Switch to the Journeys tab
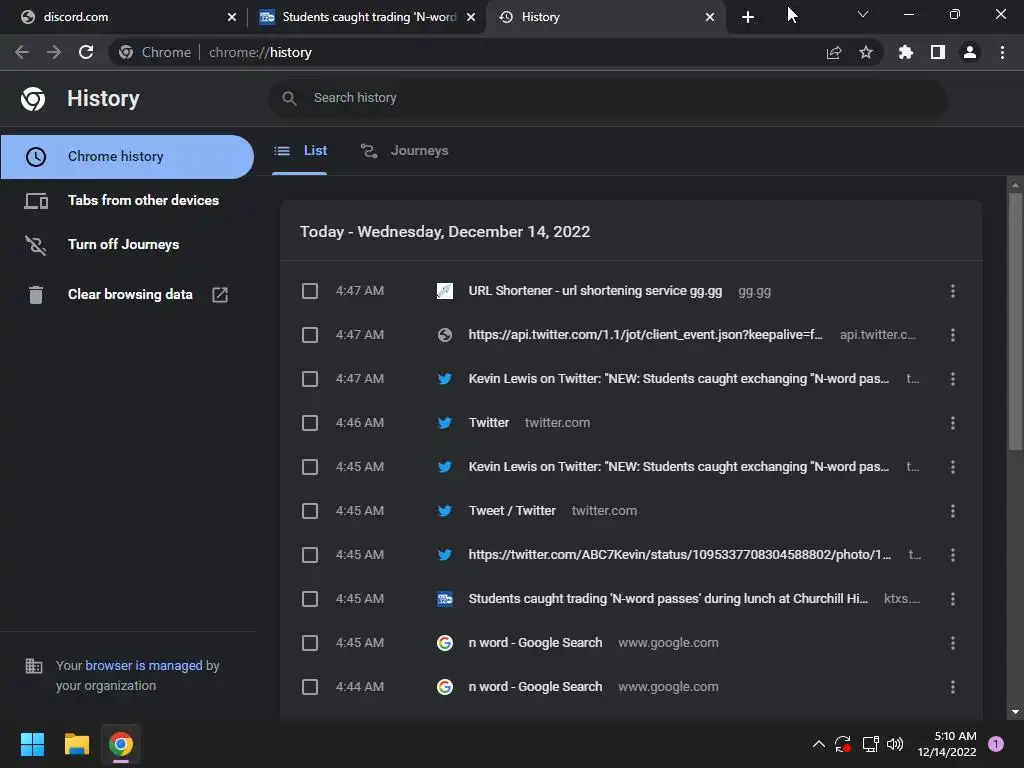Image resolution: width=1024 pixels, height=768 pixels. click(x=405, y=151)
